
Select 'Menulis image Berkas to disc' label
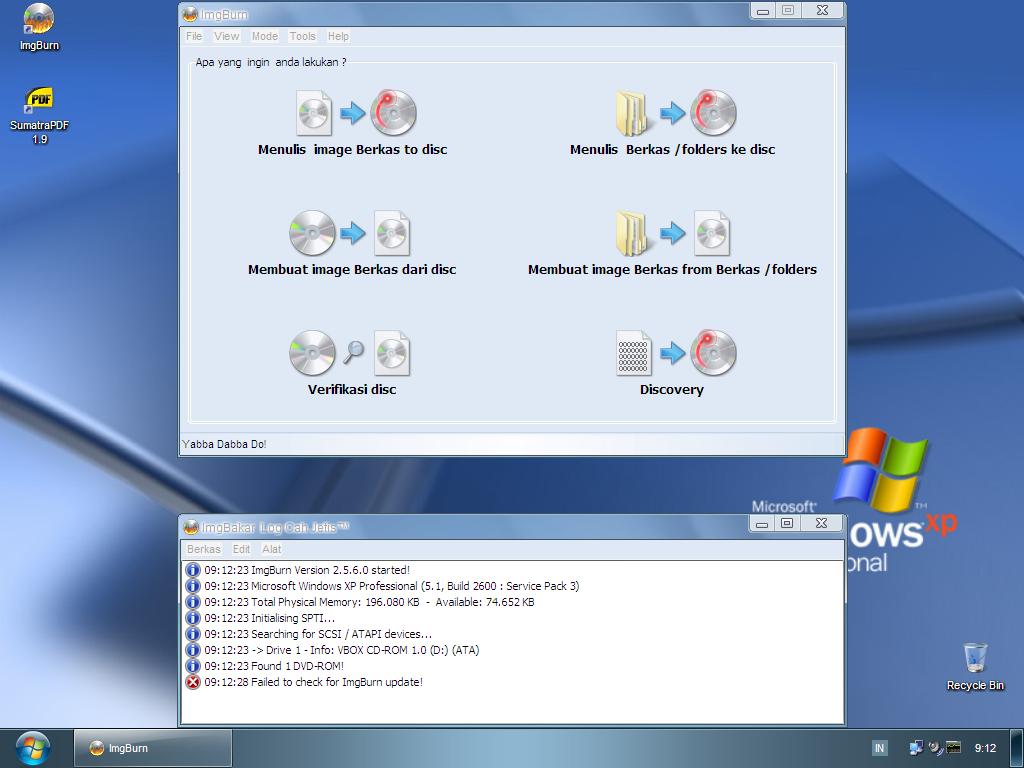(353, 150)
